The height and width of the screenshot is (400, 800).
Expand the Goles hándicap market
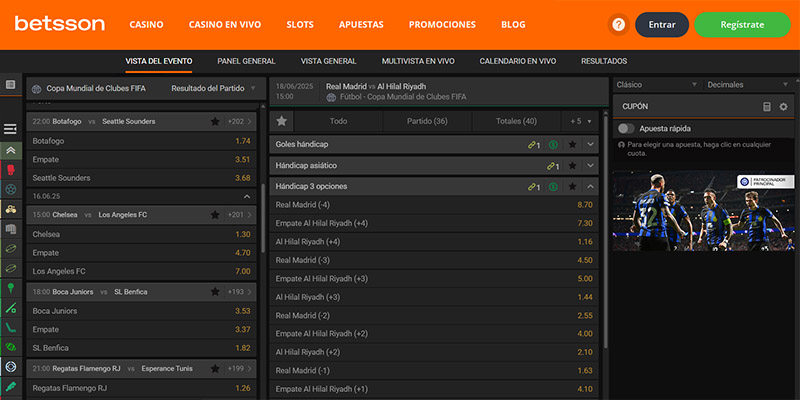coord(590,145)
